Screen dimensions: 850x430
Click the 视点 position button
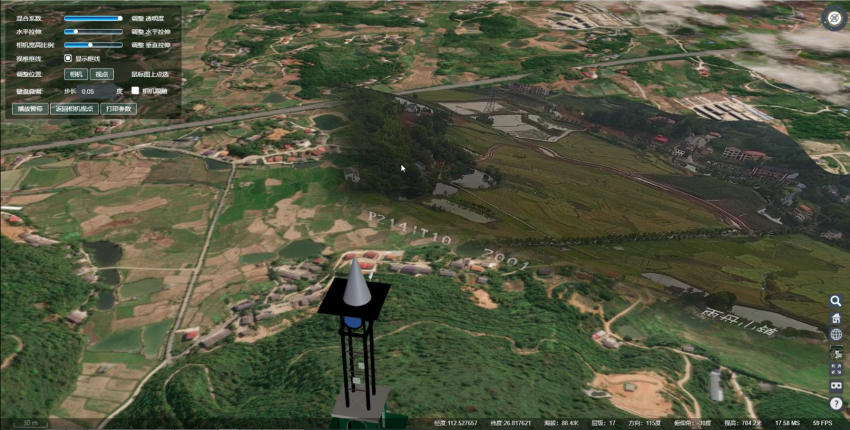coord(101,74)
